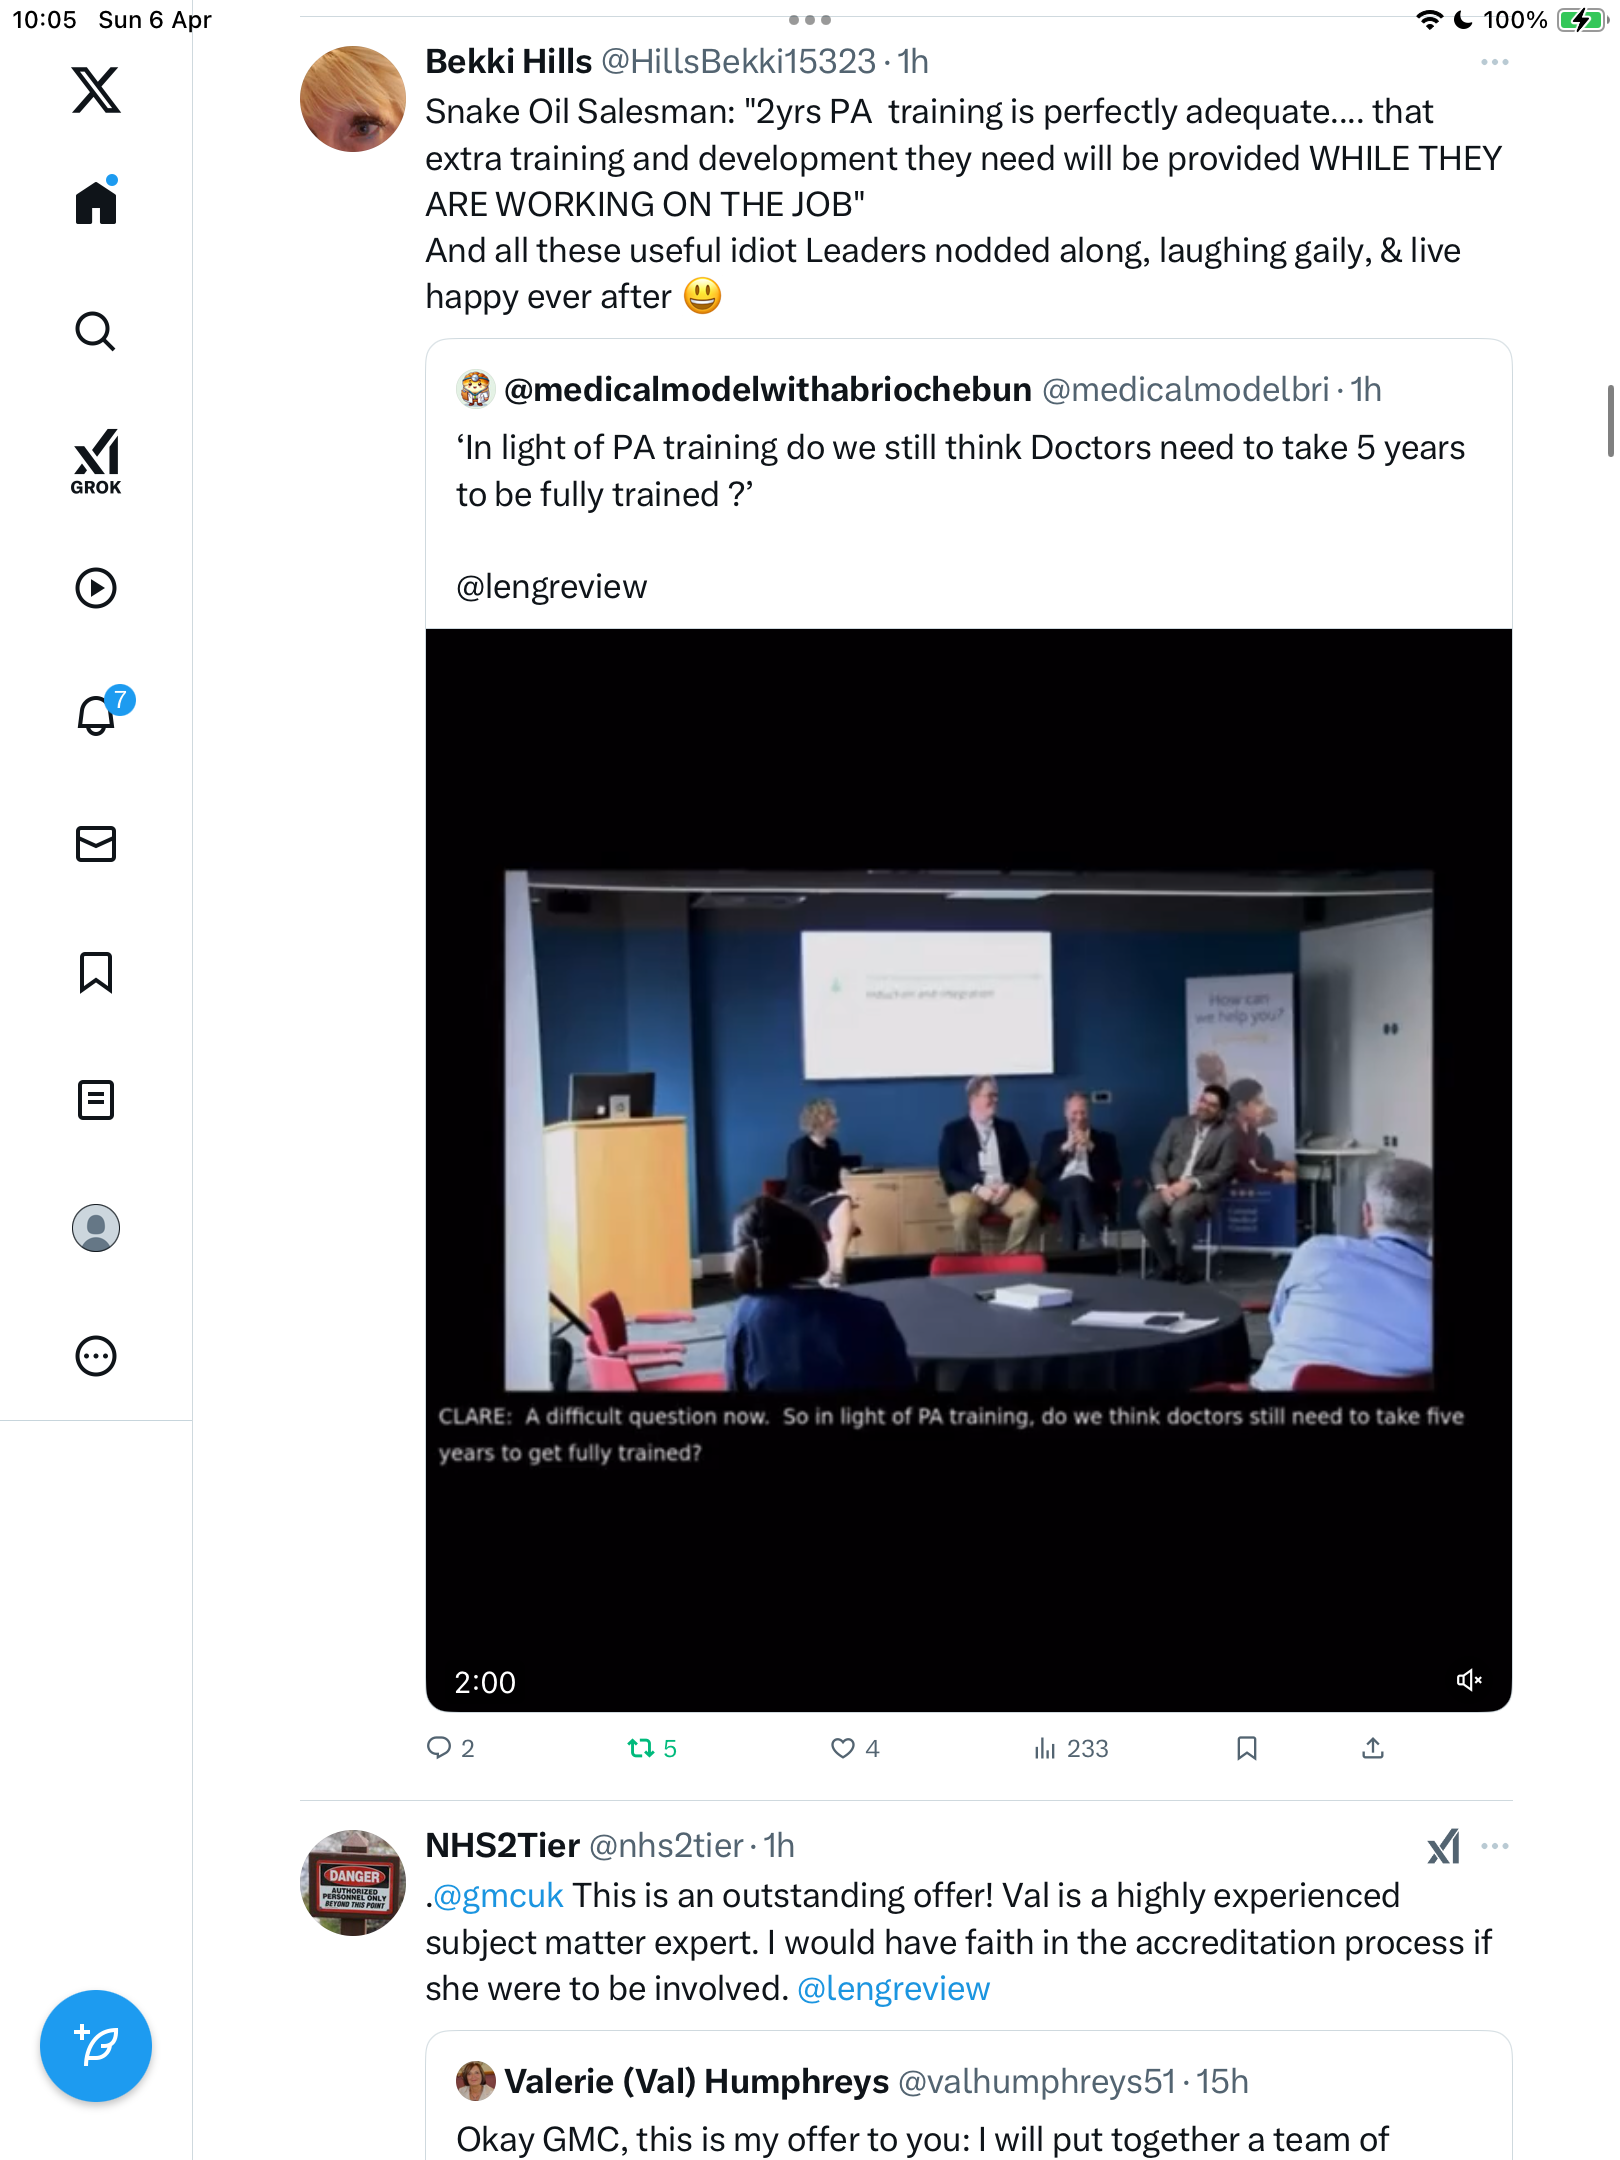
Task: Open NHS2Tier's avatar
Action: pos(352,1883)
